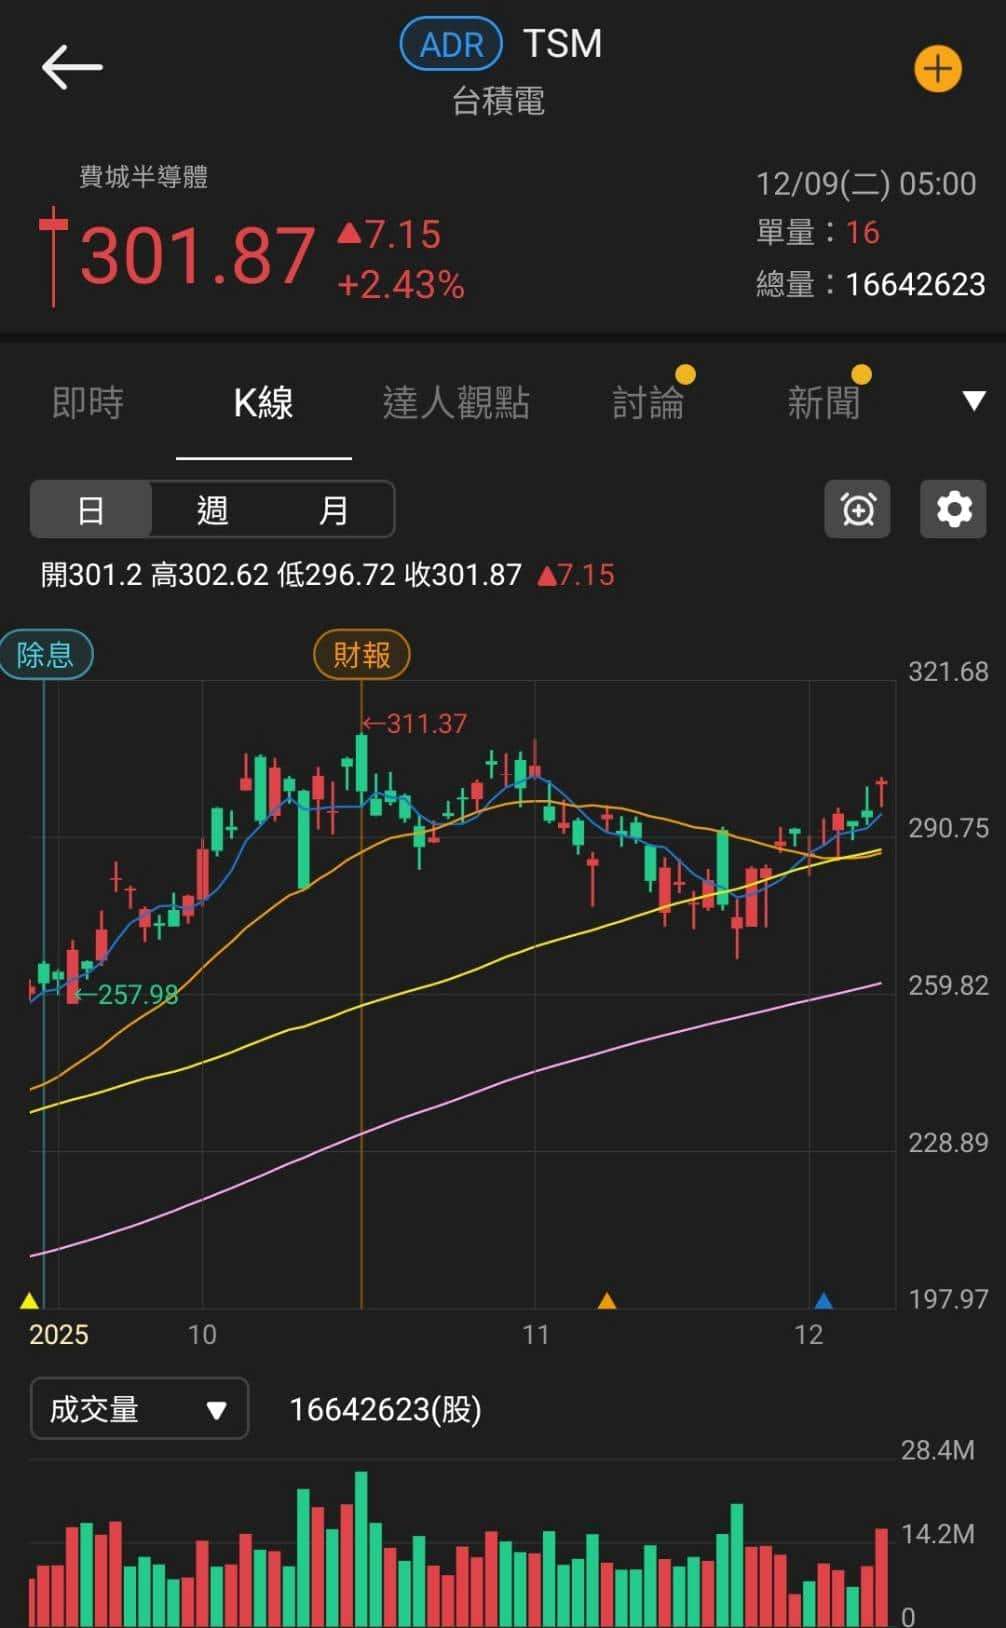Add TSM to watchlist with plus icon
The width and height of the screenshot is (1006, 1628).
[937, 68]
